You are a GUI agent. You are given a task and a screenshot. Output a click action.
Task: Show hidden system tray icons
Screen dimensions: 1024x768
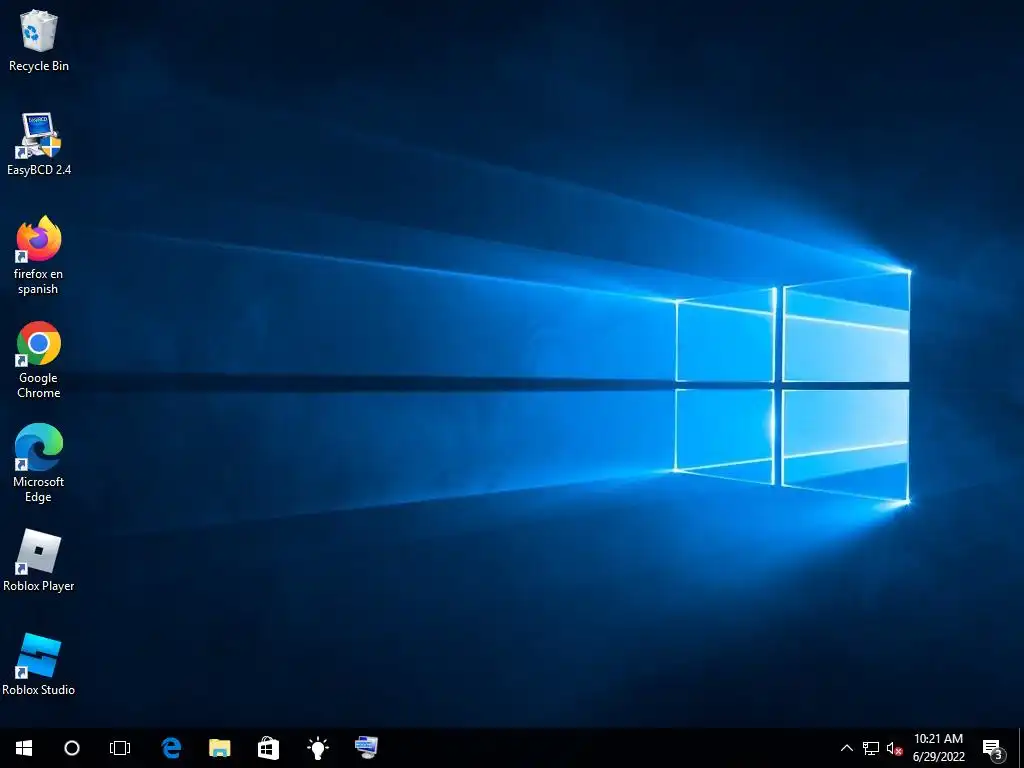pos(846,748)
